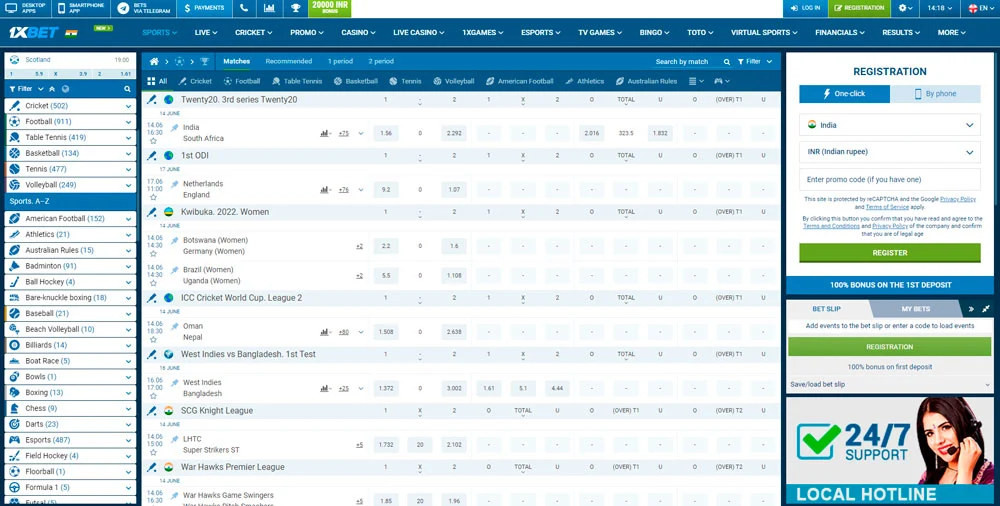
Task: Click the PAYMENTS button
Action: coord(203,8)
